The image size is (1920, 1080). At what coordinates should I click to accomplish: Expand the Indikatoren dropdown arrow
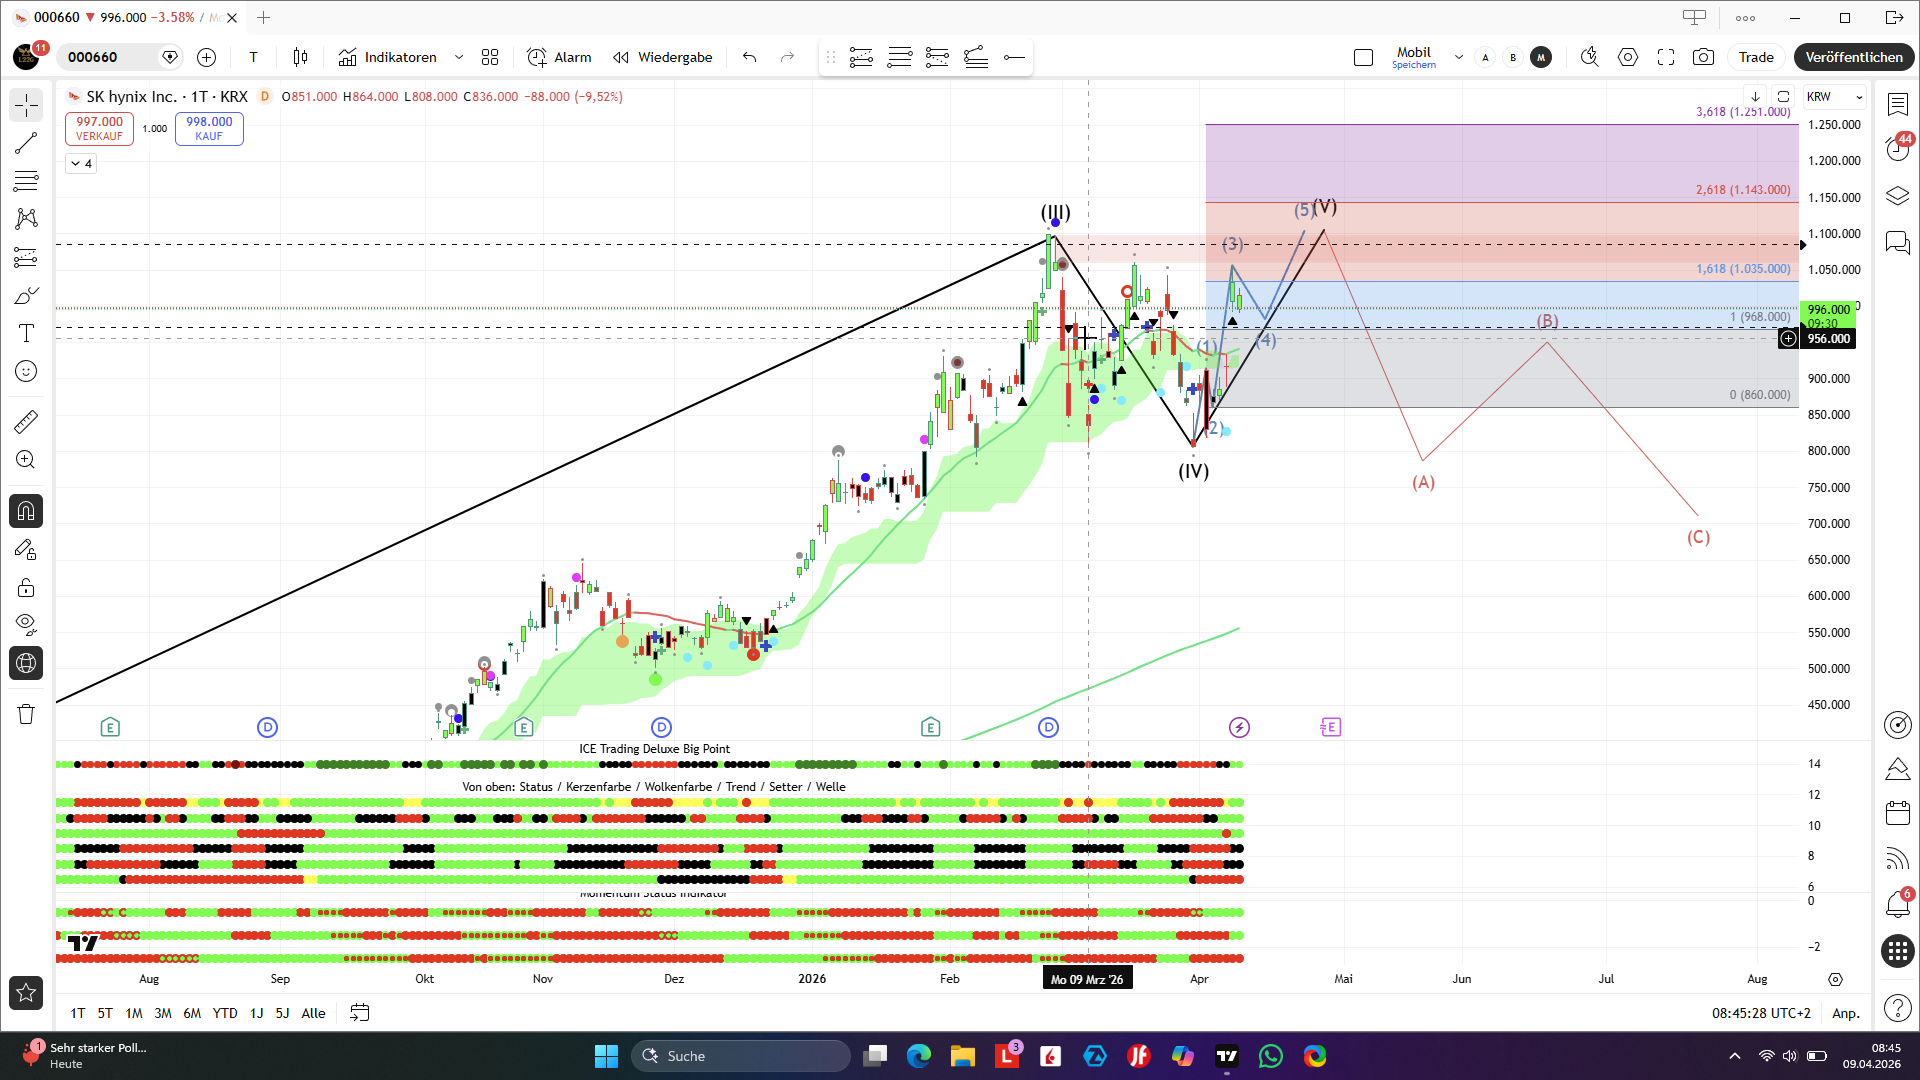(459, 57)
